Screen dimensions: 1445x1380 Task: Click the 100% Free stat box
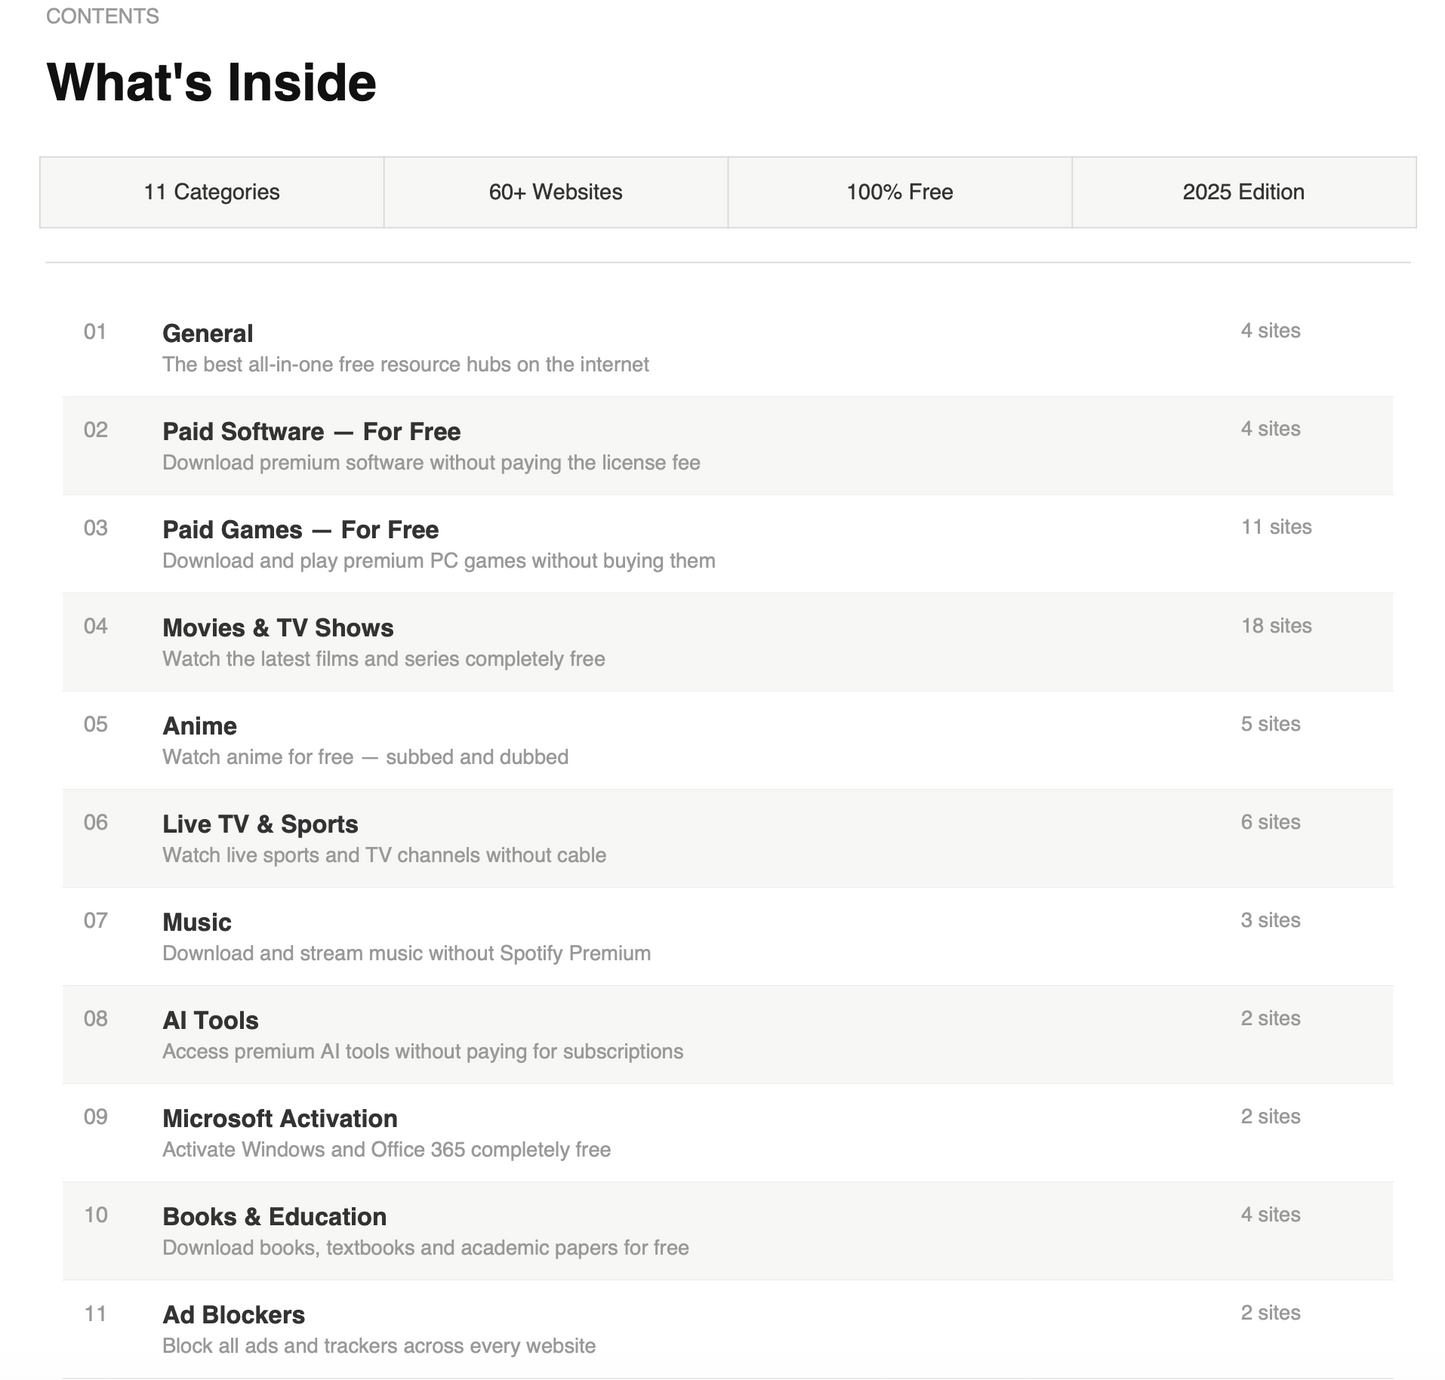coord(900,192)
